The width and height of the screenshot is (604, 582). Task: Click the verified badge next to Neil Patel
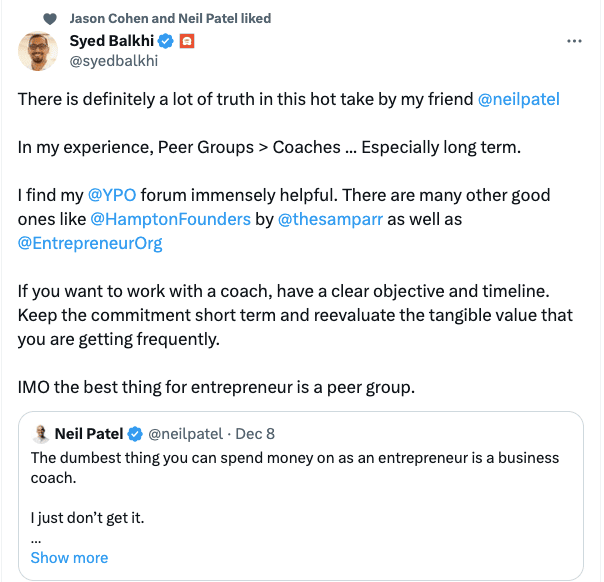135,434
